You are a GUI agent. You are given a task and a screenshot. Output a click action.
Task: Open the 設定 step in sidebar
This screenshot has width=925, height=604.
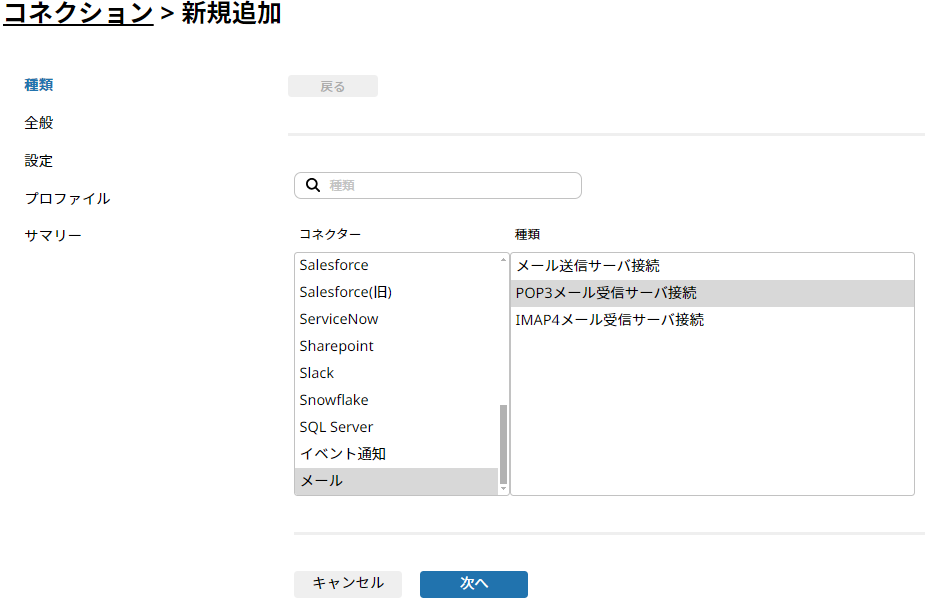coord(39,160)
